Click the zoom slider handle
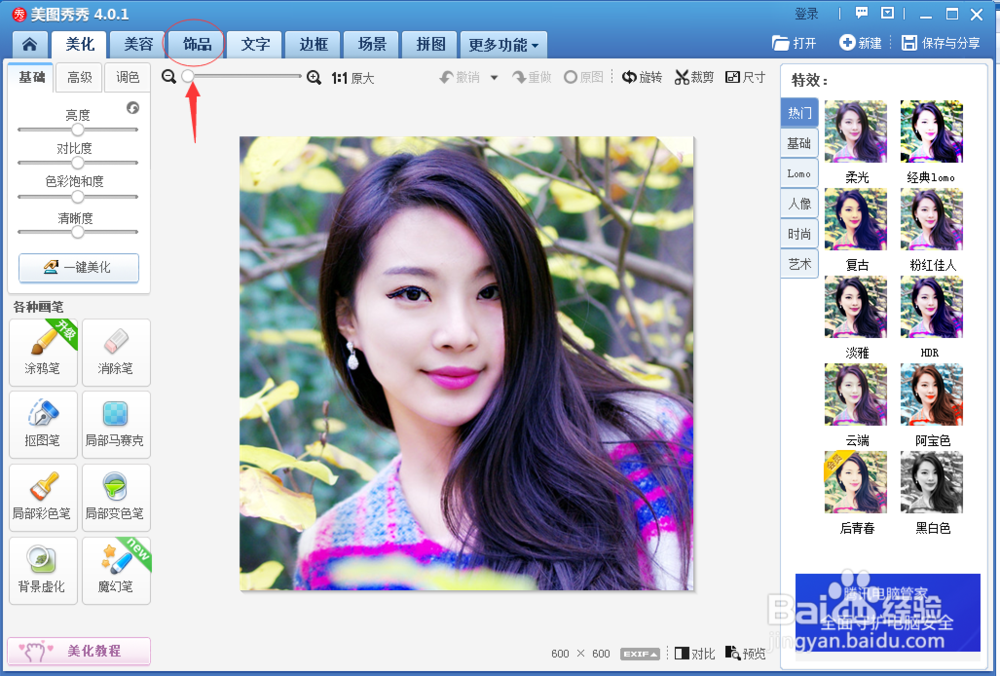The image size is (1000, 676). point(188,77)
